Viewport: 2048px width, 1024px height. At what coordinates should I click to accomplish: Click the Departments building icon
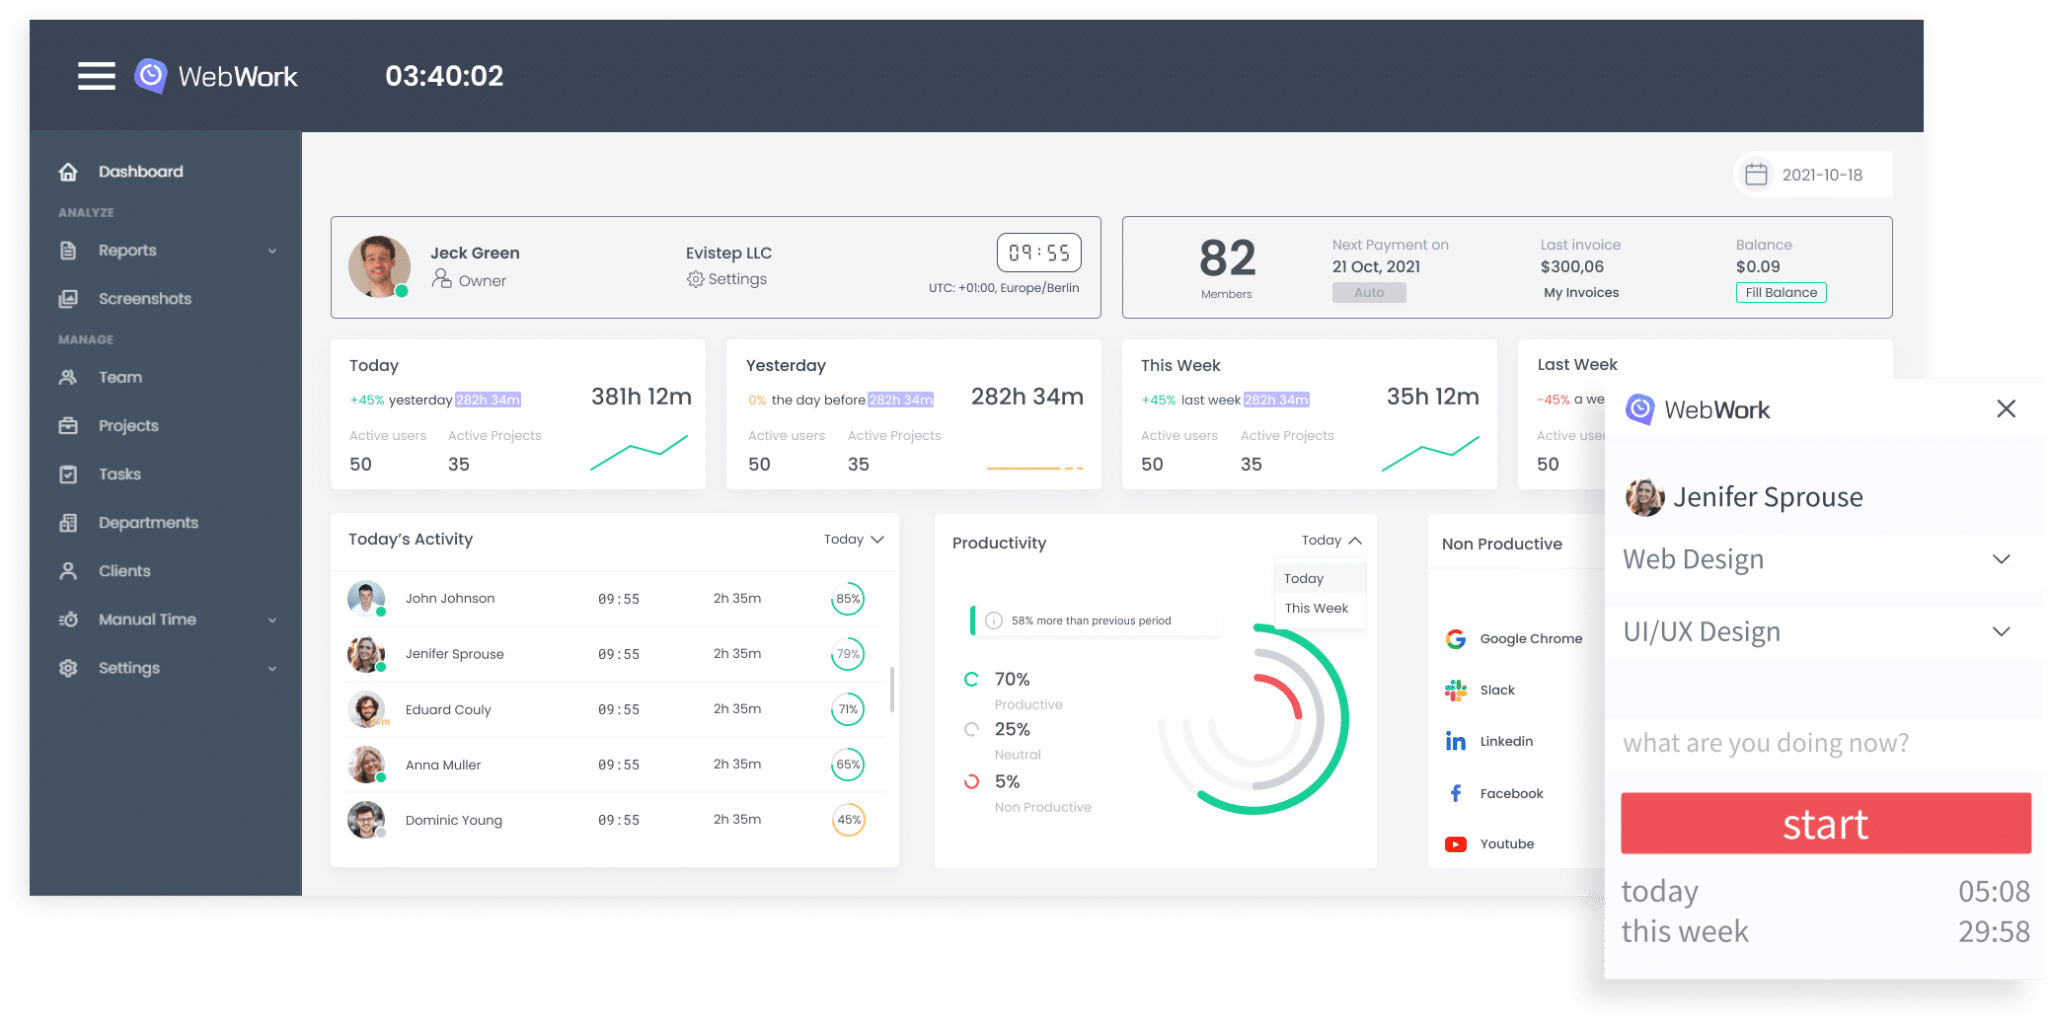68,523
